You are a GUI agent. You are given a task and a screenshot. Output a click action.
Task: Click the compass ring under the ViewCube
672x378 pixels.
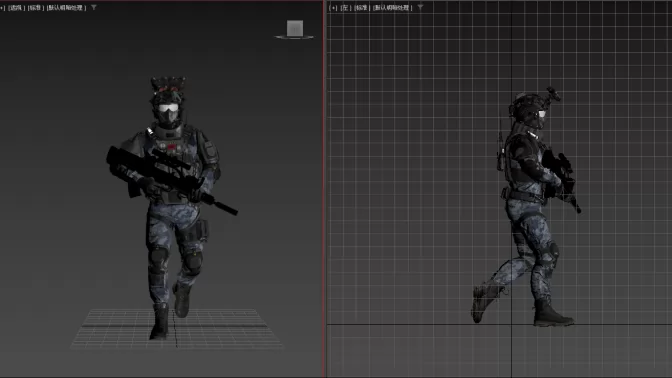coord(294,37)
